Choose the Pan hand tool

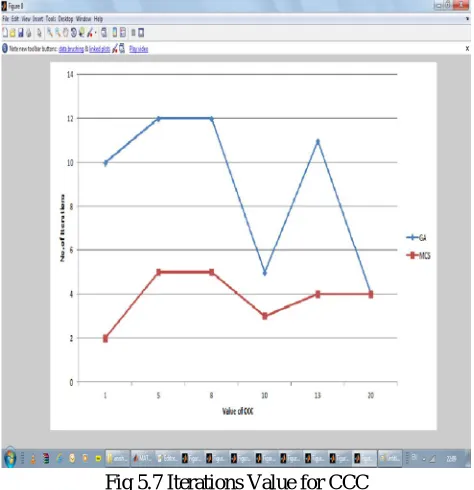pyautogui.click(x=66, y=33)
